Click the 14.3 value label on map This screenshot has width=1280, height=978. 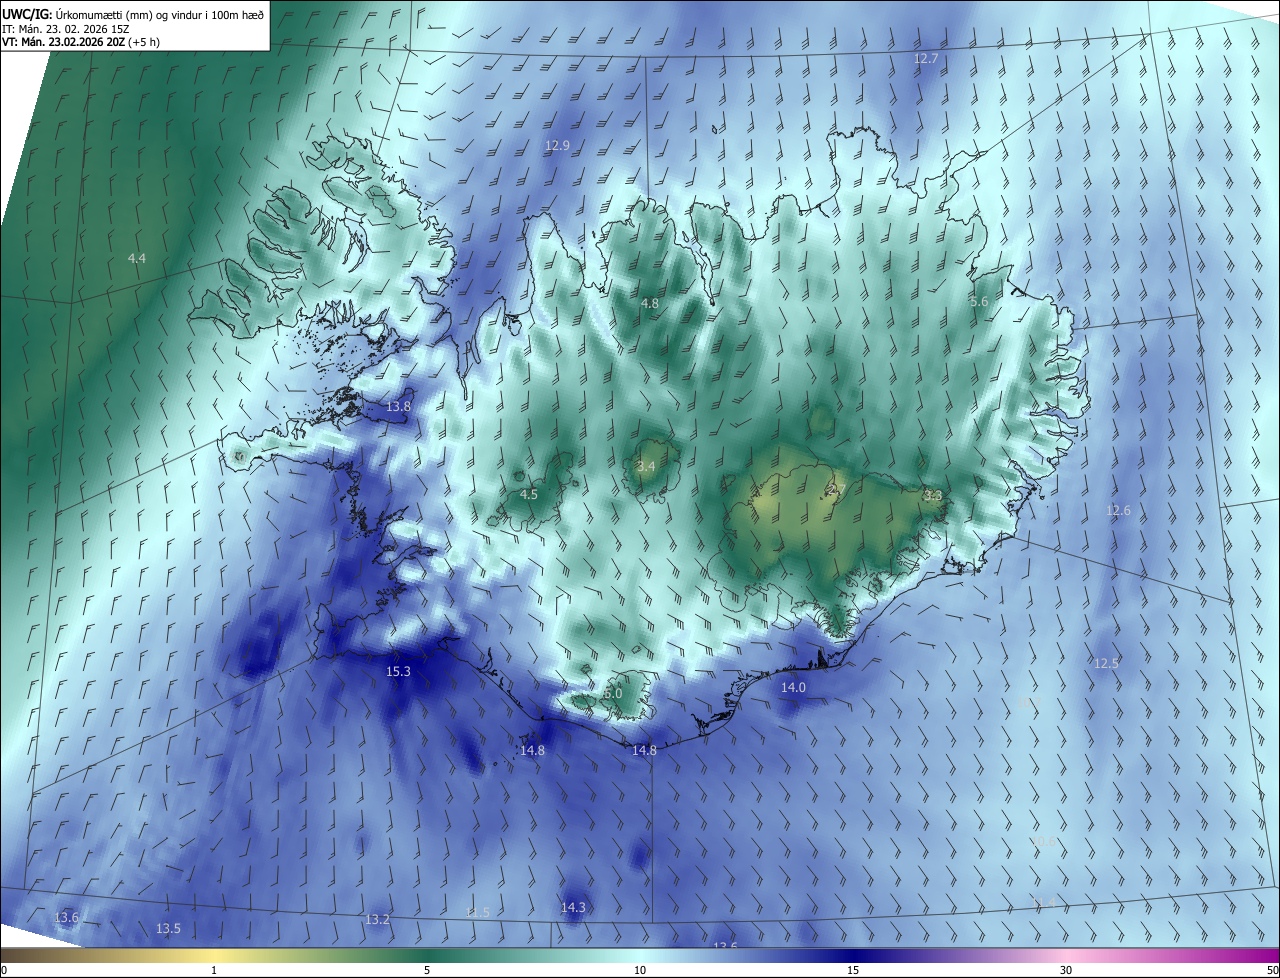(x=573, y=908)
